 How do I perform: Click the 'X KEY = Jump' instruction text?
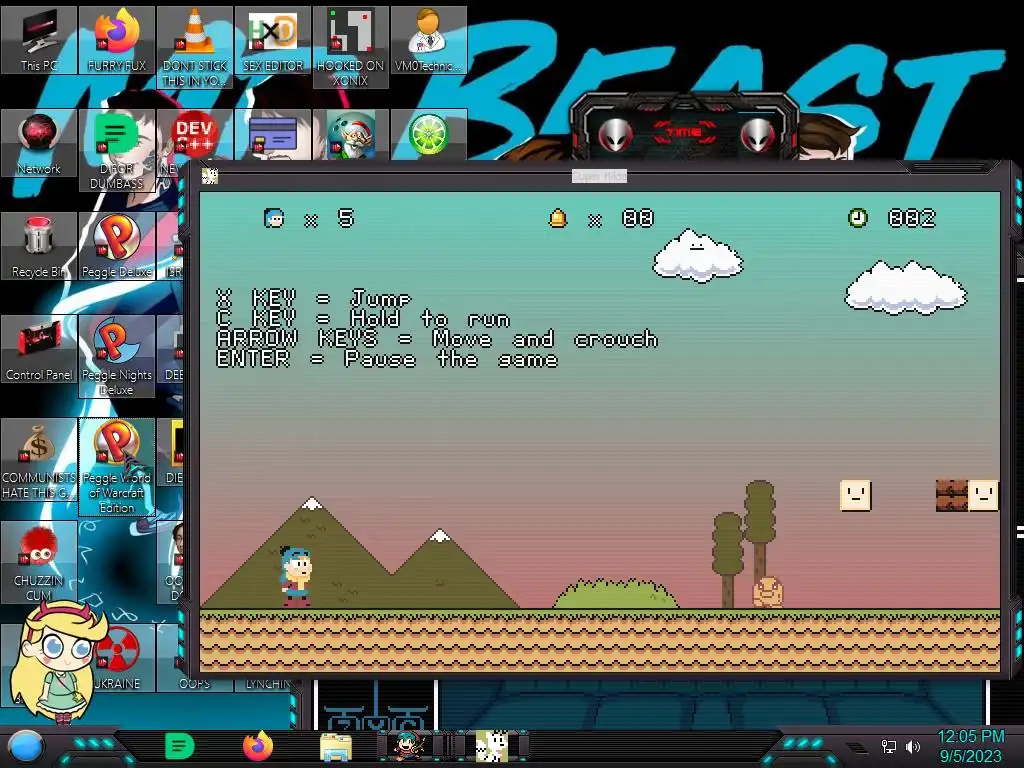(x=313, y=299)
